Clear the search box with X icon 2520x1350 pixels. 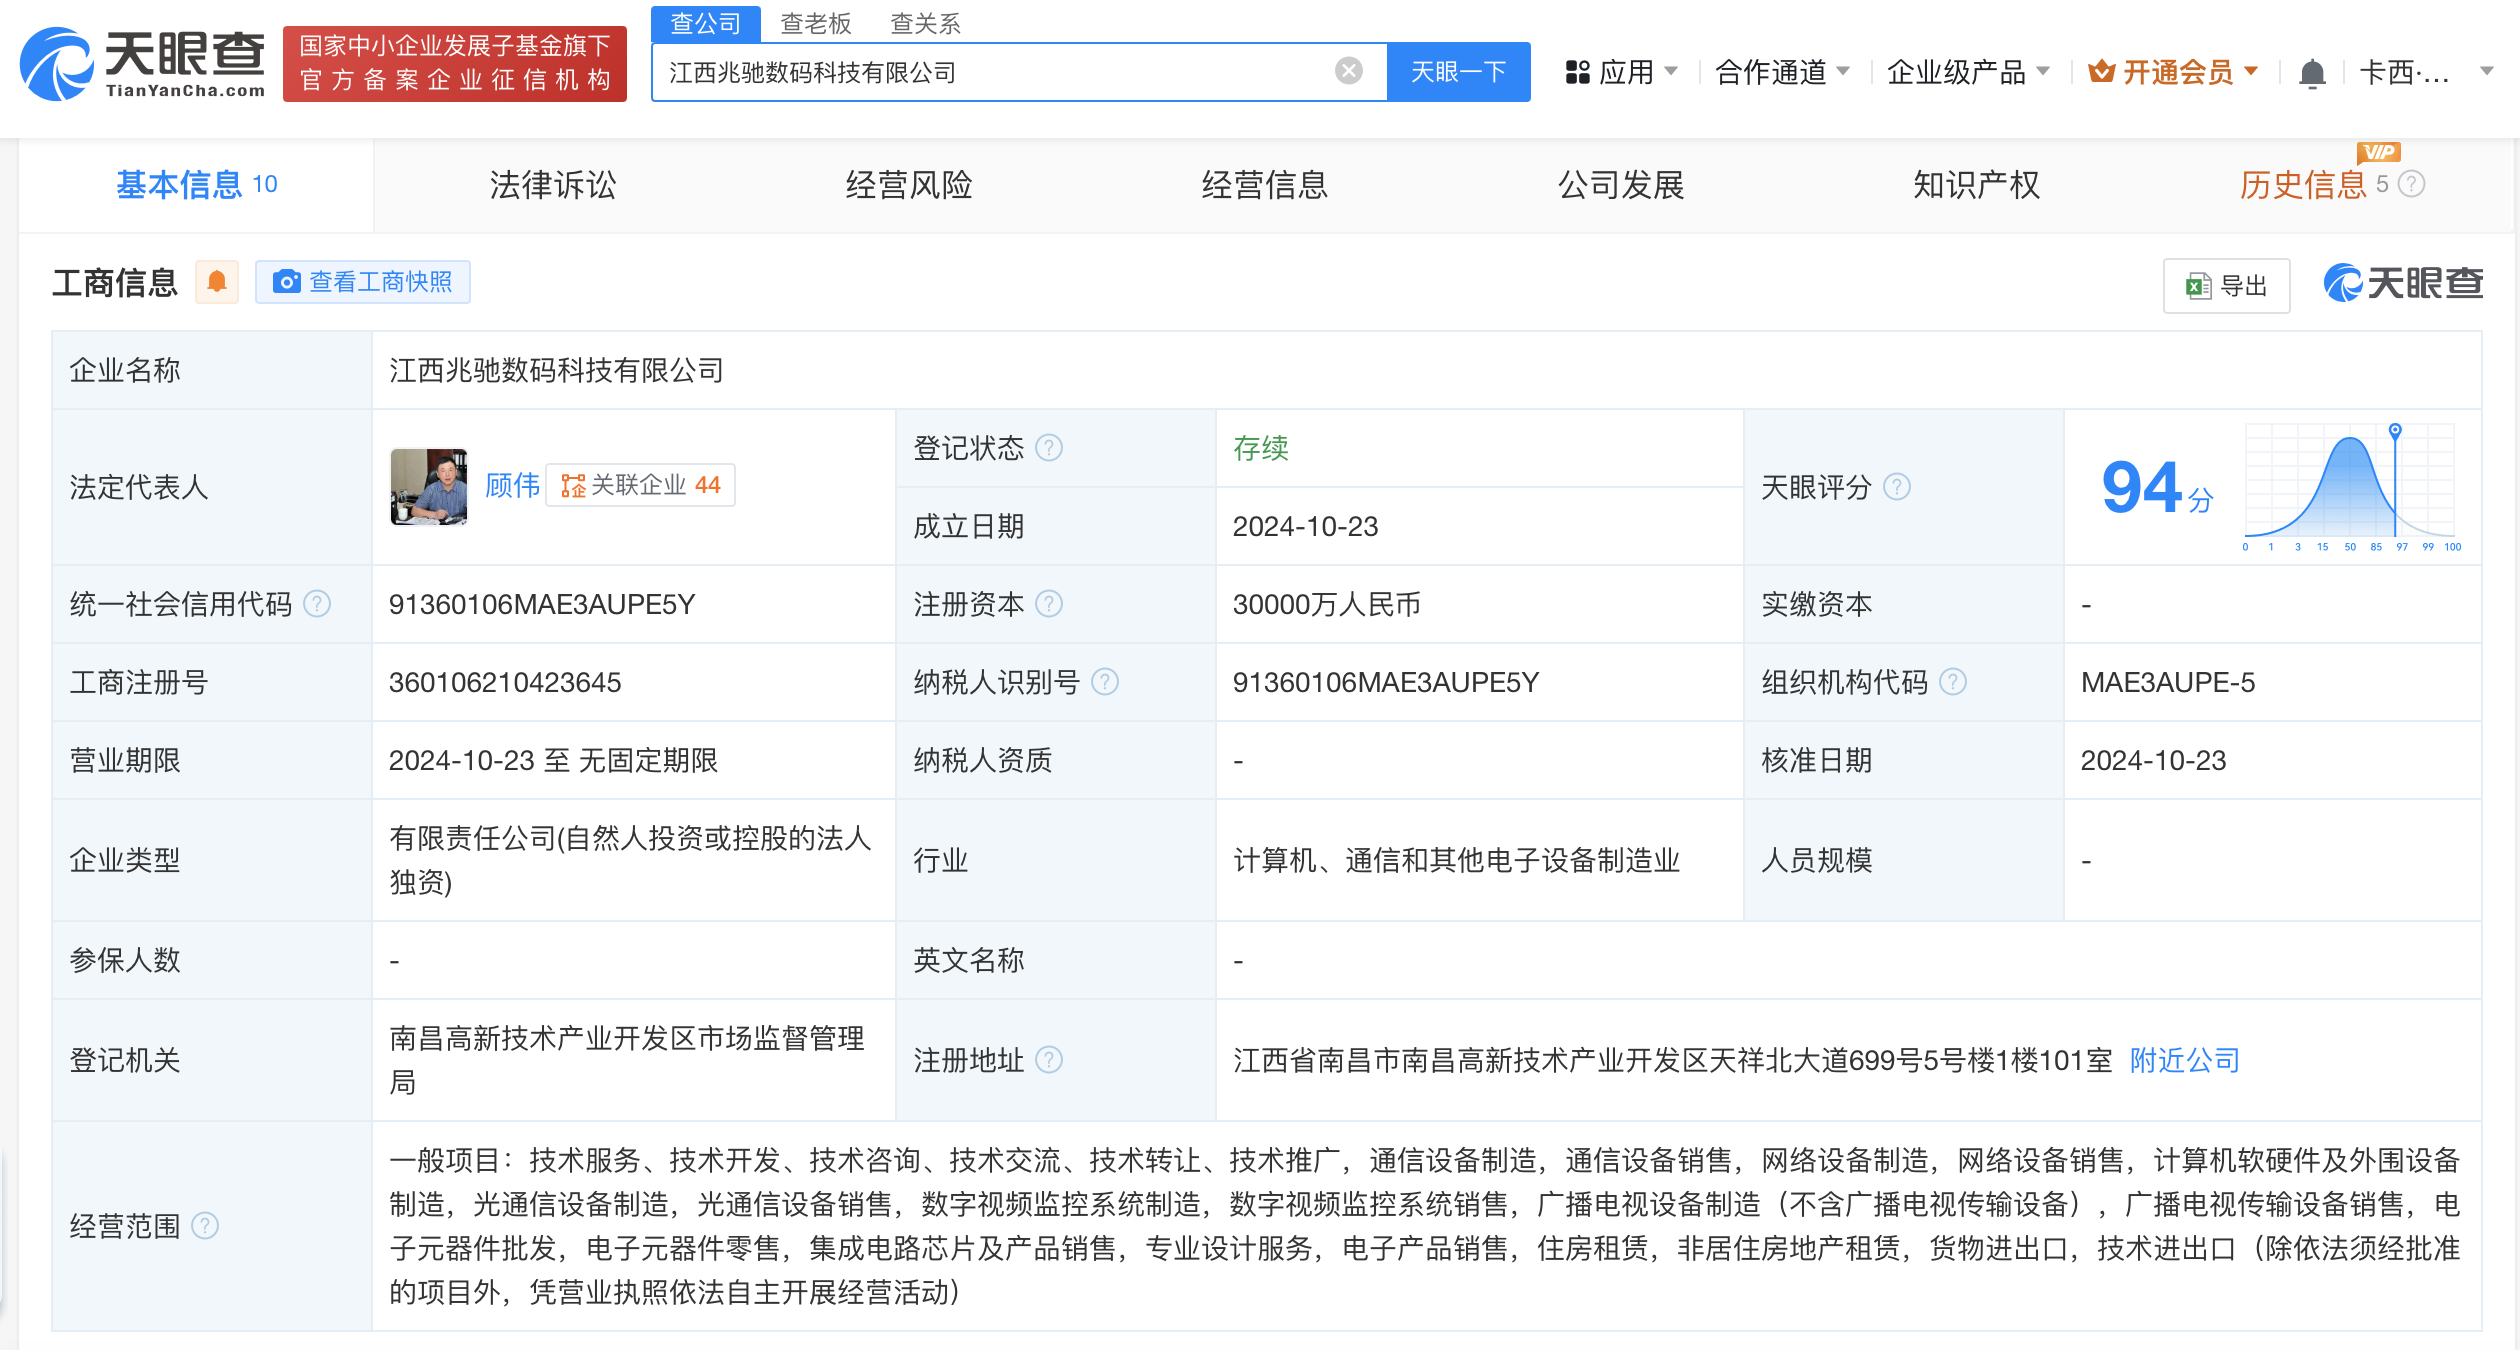pos(1348,71)
